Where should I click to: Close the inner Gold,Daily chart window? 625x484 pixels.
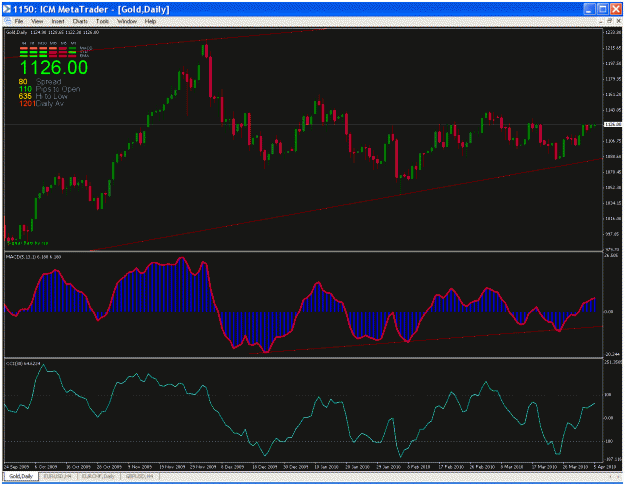tap(617, 21)
